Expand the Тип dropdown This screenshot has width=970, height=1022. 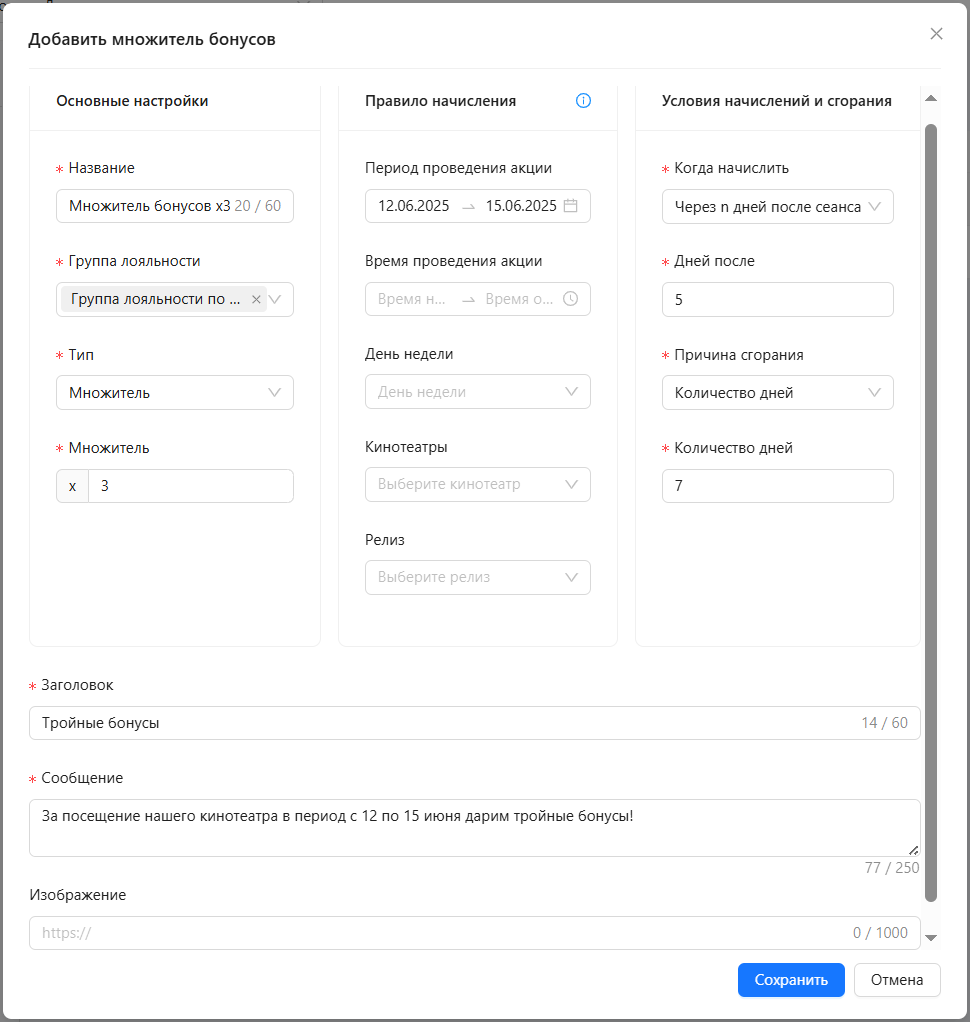[175, 392]
